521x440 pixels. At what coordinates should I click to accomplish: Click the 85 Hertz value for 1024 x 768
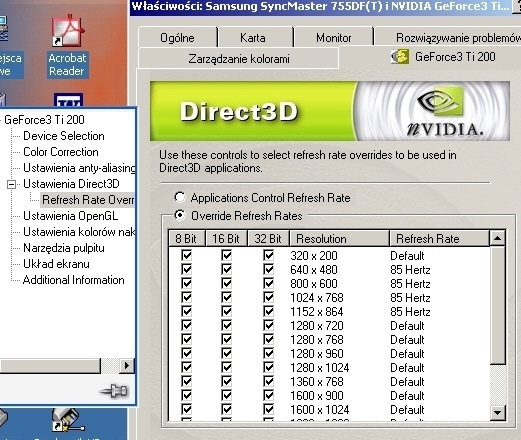[410, 297]
